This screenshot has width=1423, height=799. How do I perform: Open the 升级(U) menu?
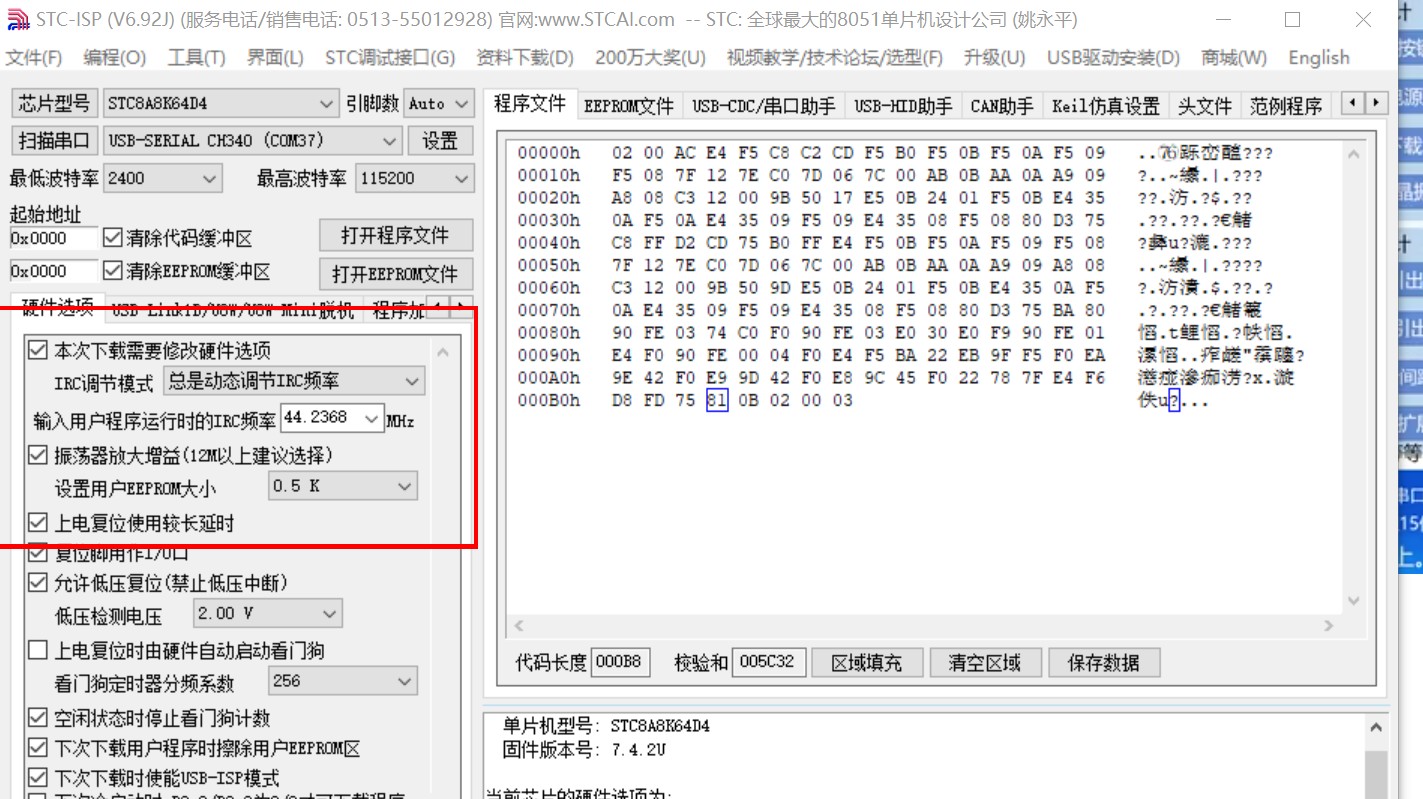995,58
